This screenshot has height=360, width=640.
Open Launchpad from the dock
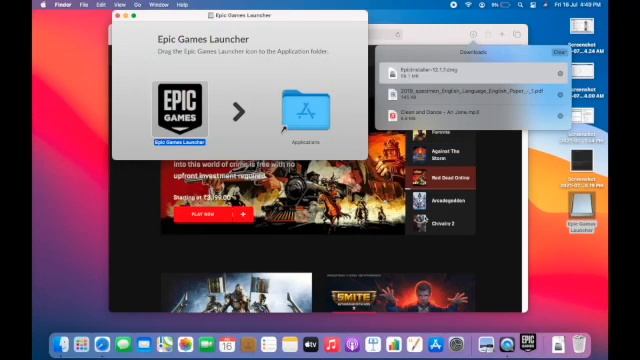82,344
